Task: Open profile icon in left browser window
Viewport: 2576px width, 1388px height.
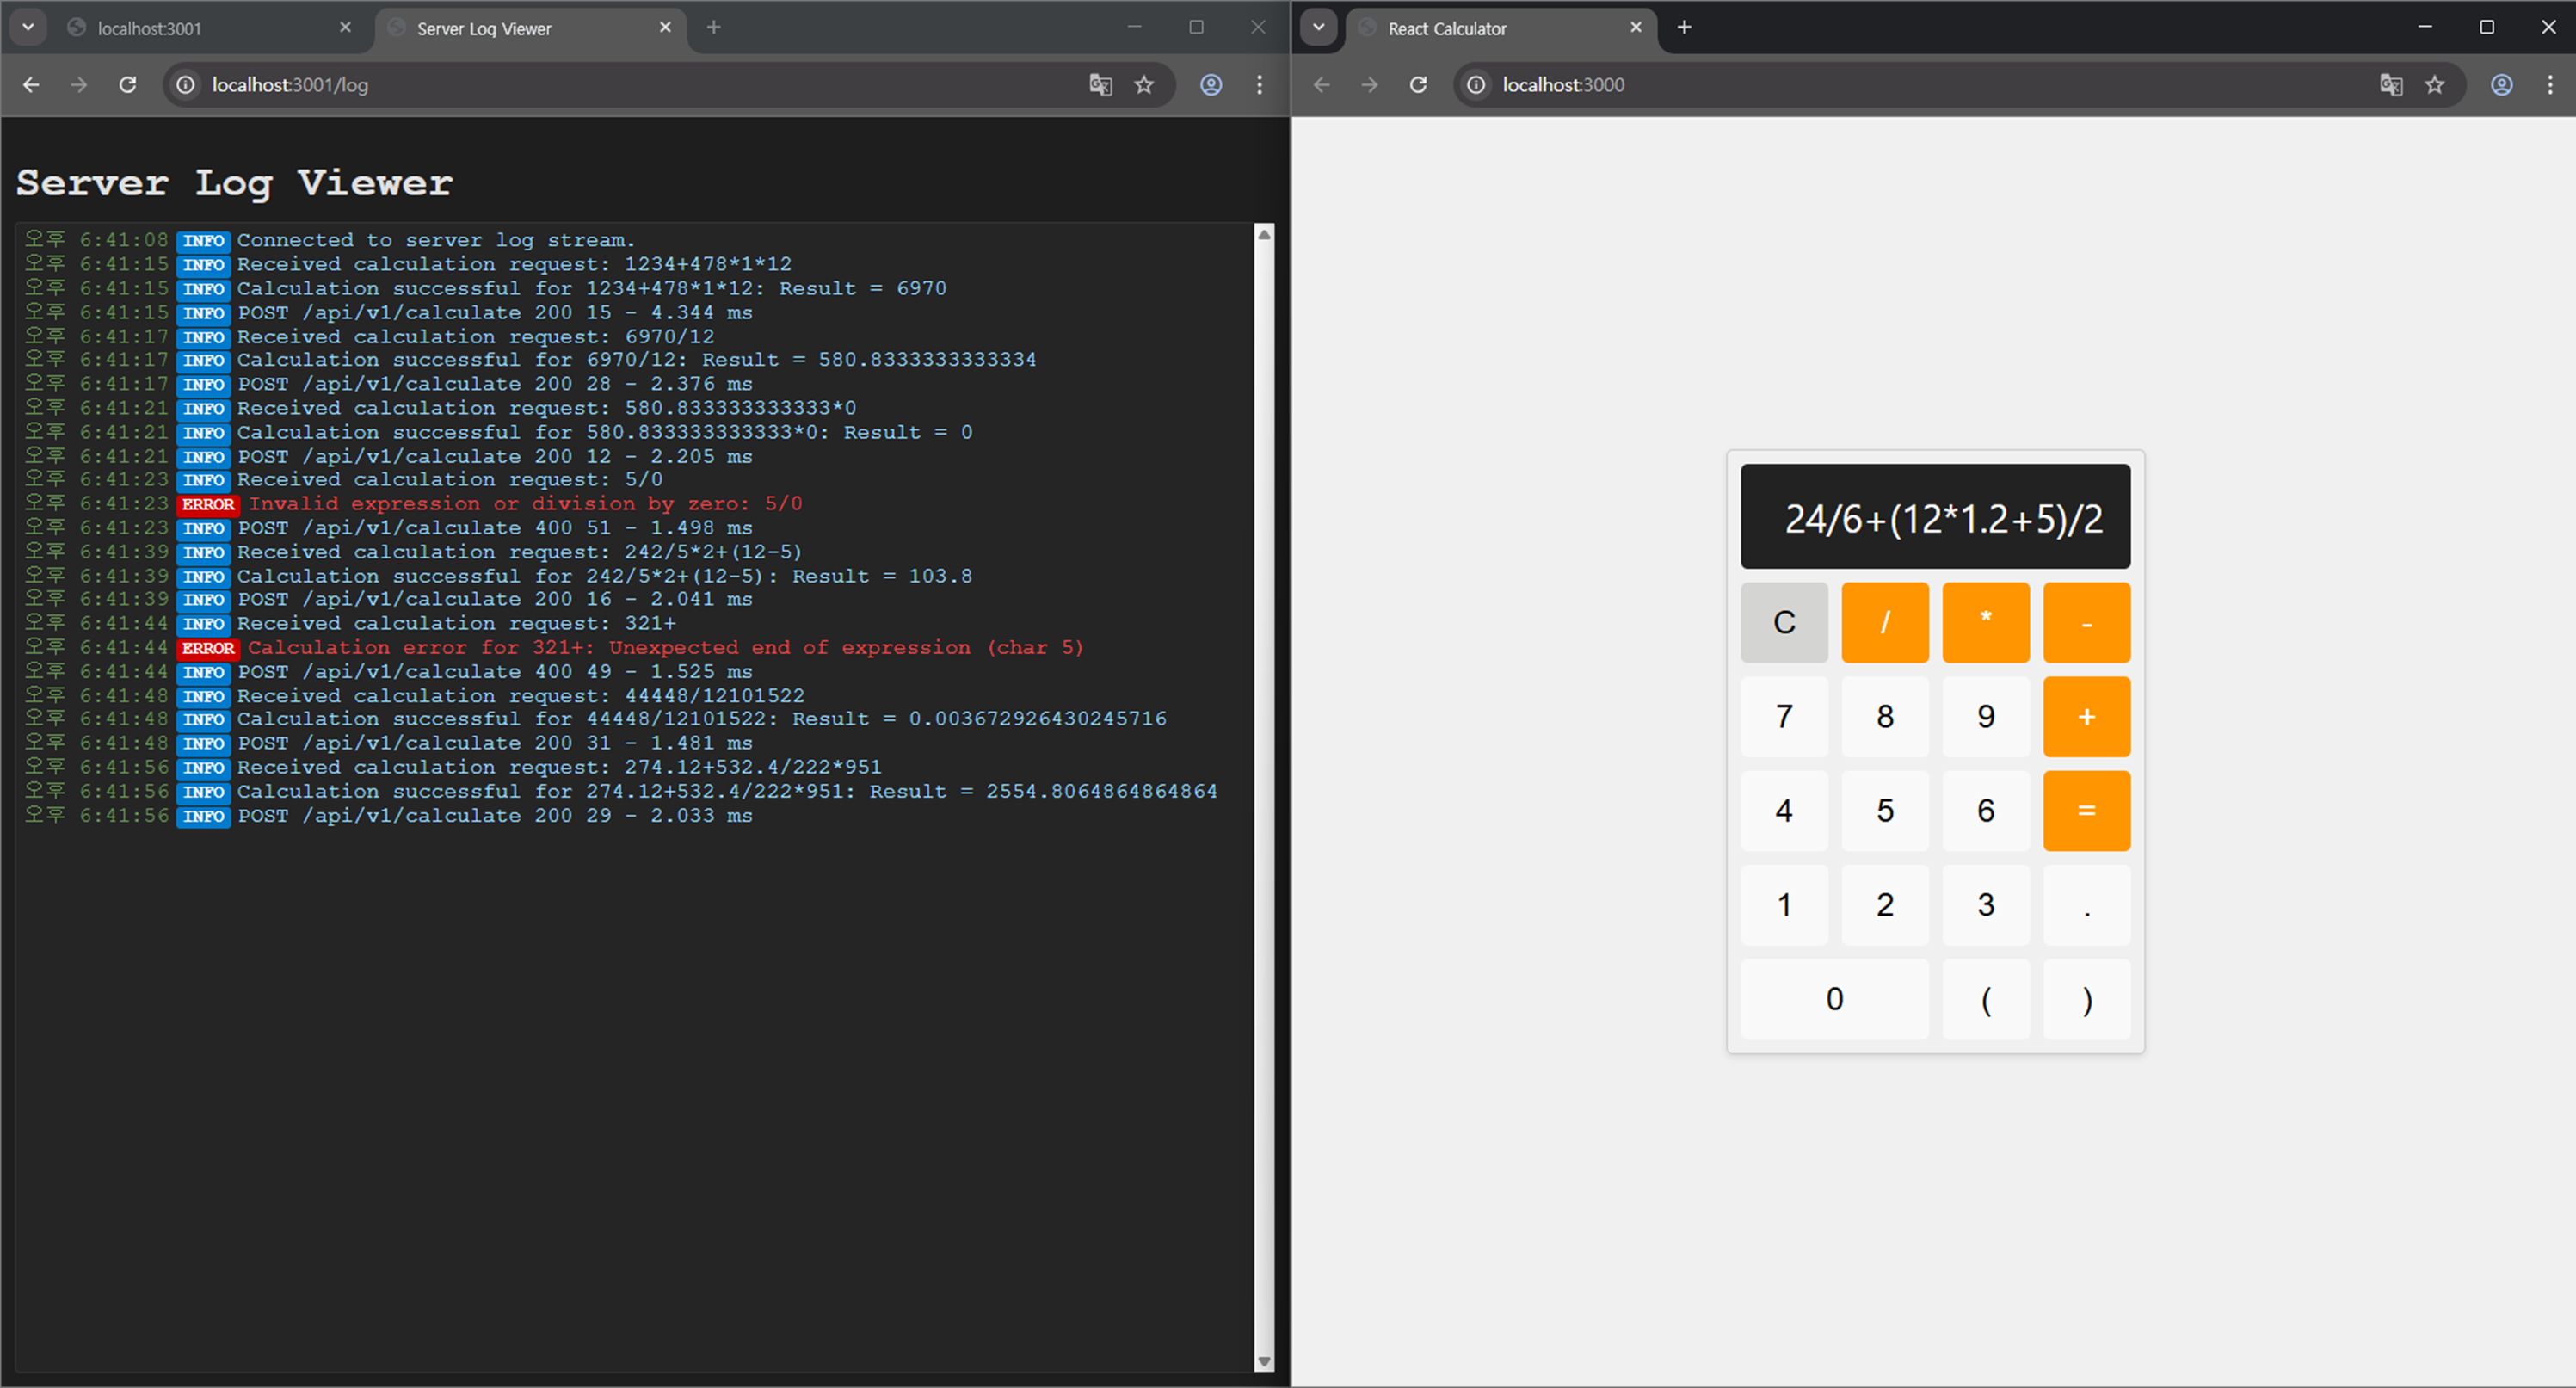Action: coord(1211,85)
